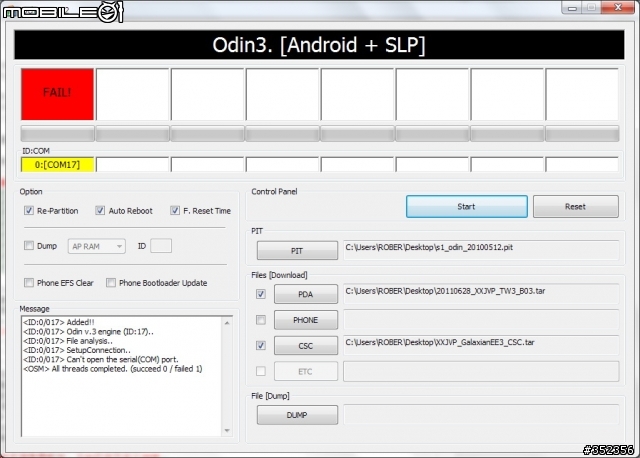Select the yellow 0:[COM17] port box
Screen dimensions: 640x458
coord(57,165)
